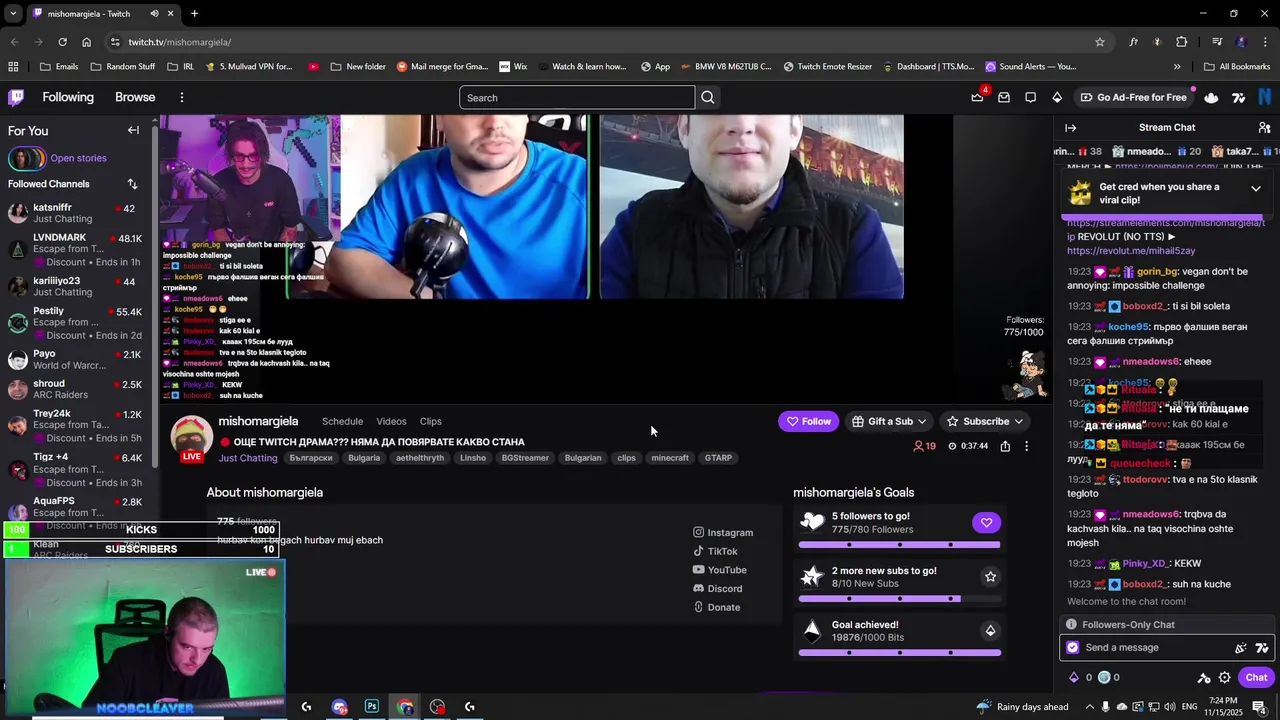Screen dimensions: 1280x720
Task: Open stream options three-dot menu
Action: pyautogui.click(x=1026, y=446)
